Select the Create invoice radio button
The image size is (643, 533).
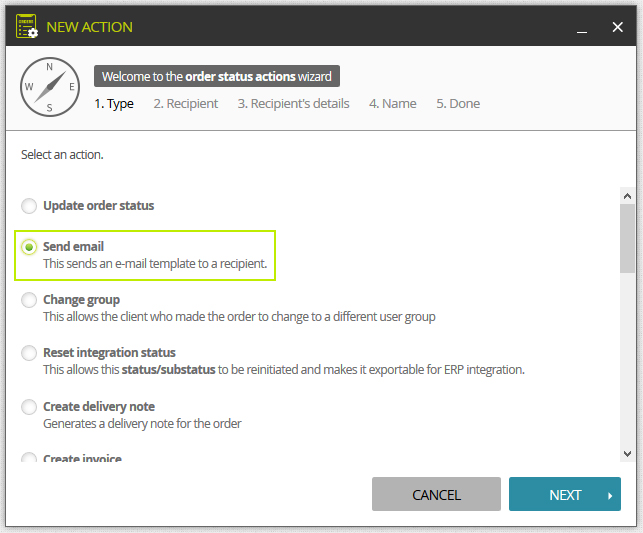(29, 457)
